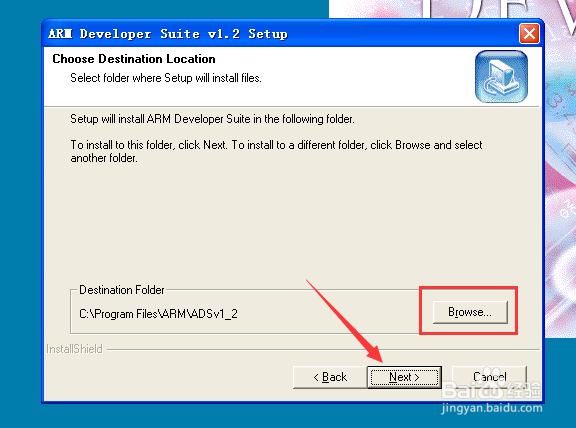Close the Setup window
This screenshot has width=576, height=428.
pos(529,34)
